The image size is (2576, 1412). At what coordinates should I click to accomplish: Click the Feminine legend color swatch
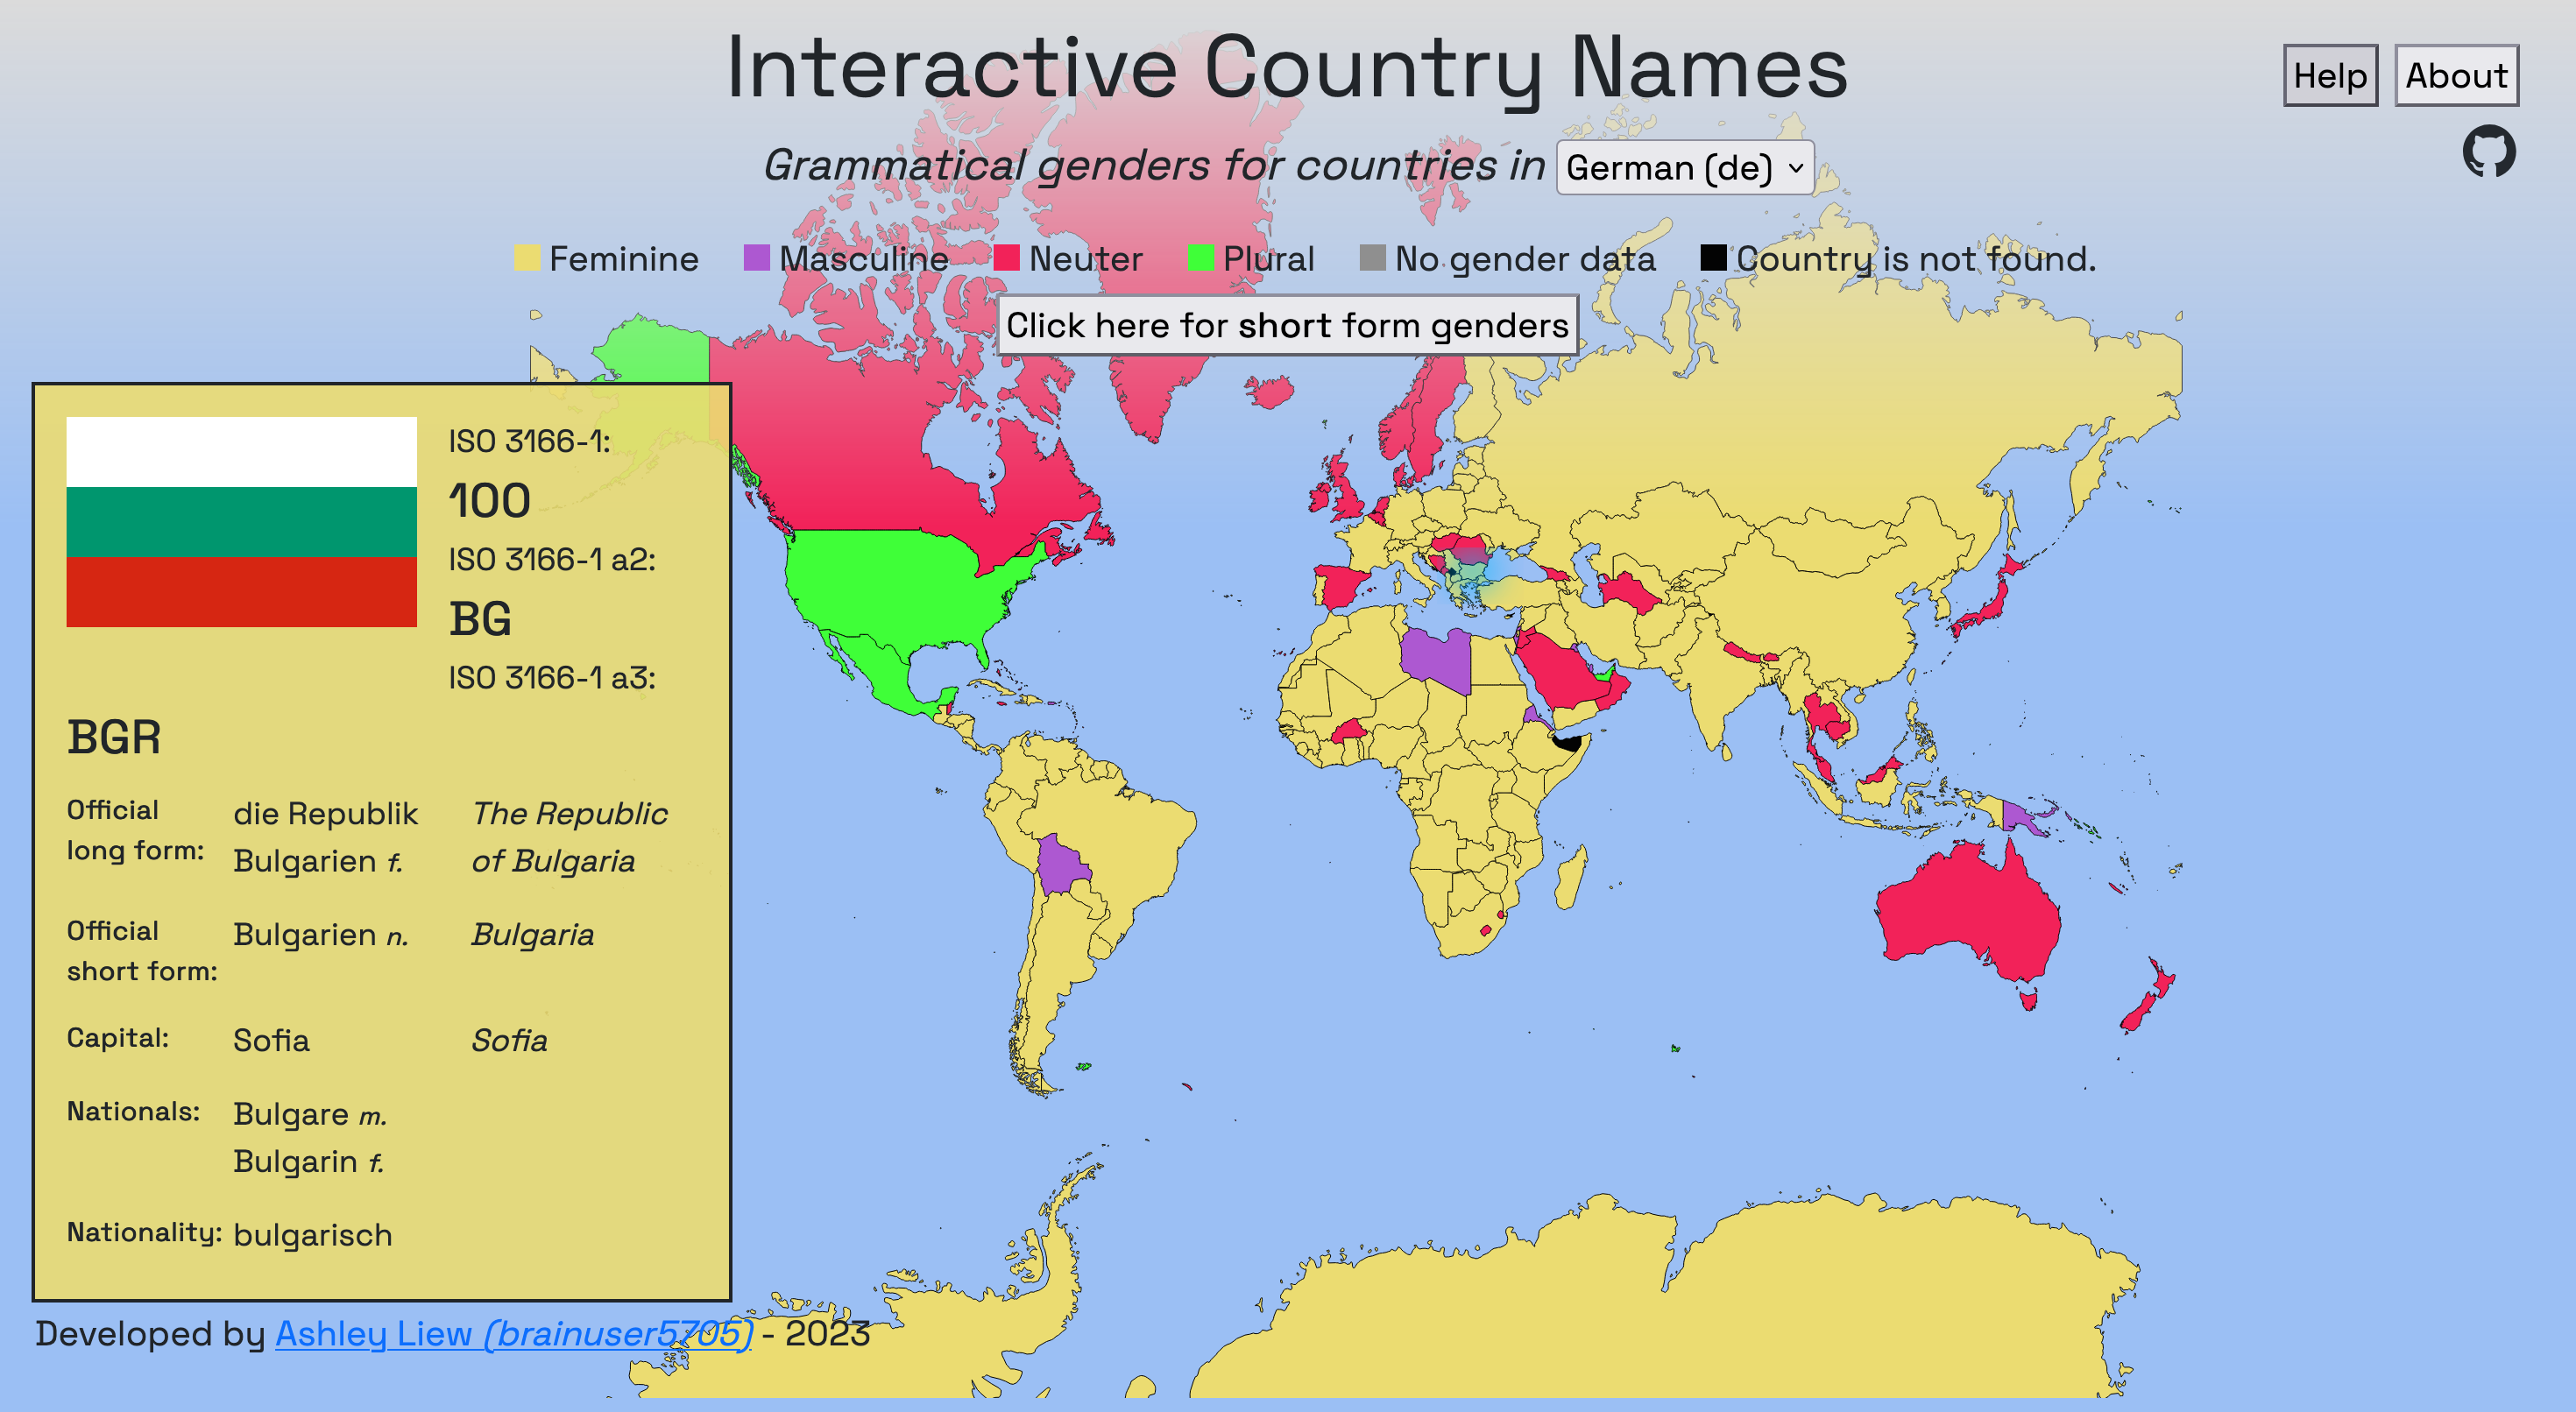527,258
